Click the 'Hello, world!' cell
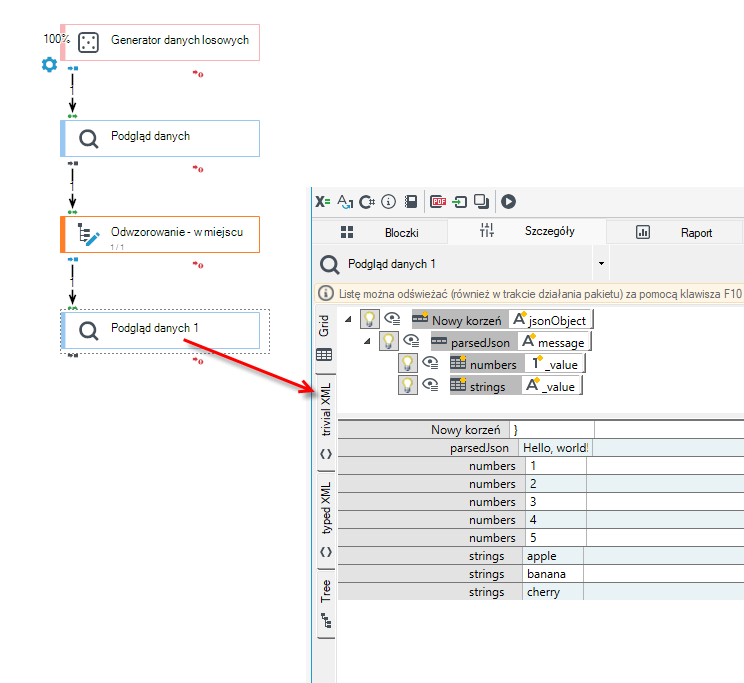744x683 pixels. click(555, 448)
